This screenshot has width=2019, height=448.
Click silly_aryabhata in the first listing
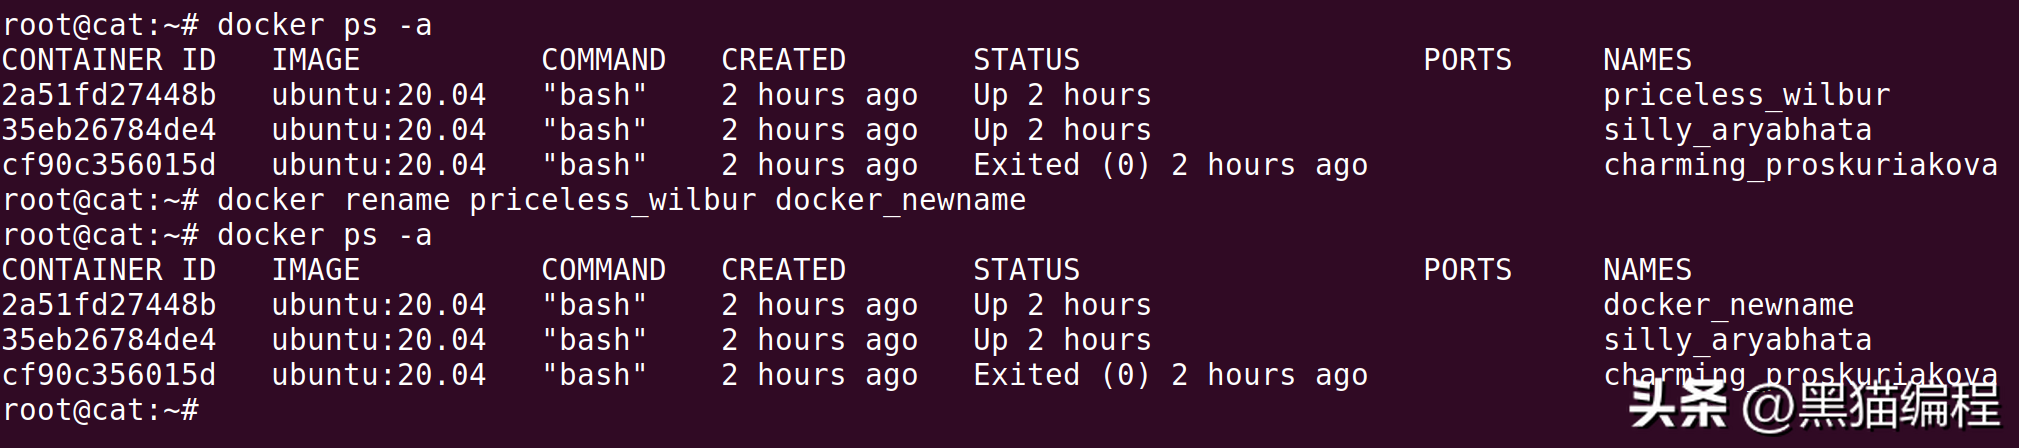(x=1737, y=130)
